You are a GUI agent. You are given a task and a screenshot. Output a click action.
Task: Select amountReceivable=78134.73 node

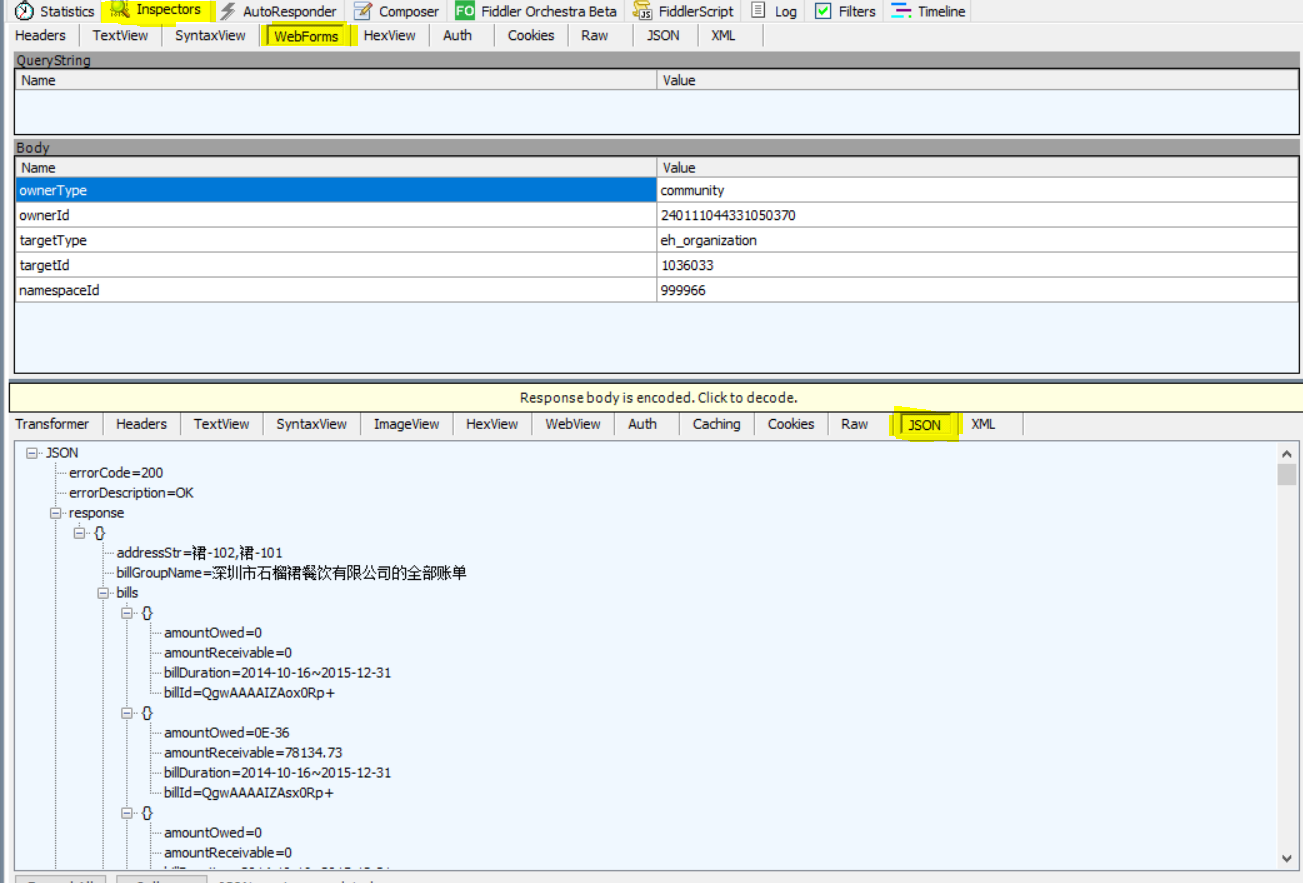tap(254, 753)
